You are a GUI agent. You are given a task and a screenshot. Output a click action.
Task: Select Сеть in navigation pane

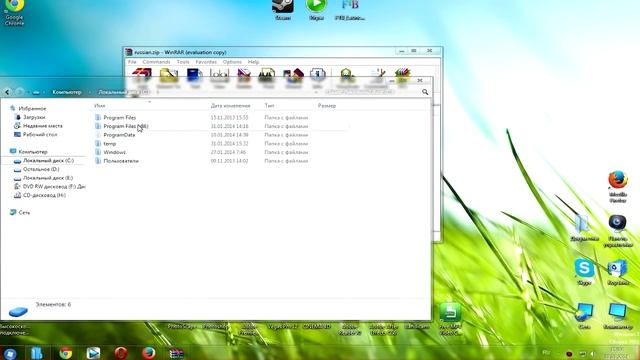(24, 212)
